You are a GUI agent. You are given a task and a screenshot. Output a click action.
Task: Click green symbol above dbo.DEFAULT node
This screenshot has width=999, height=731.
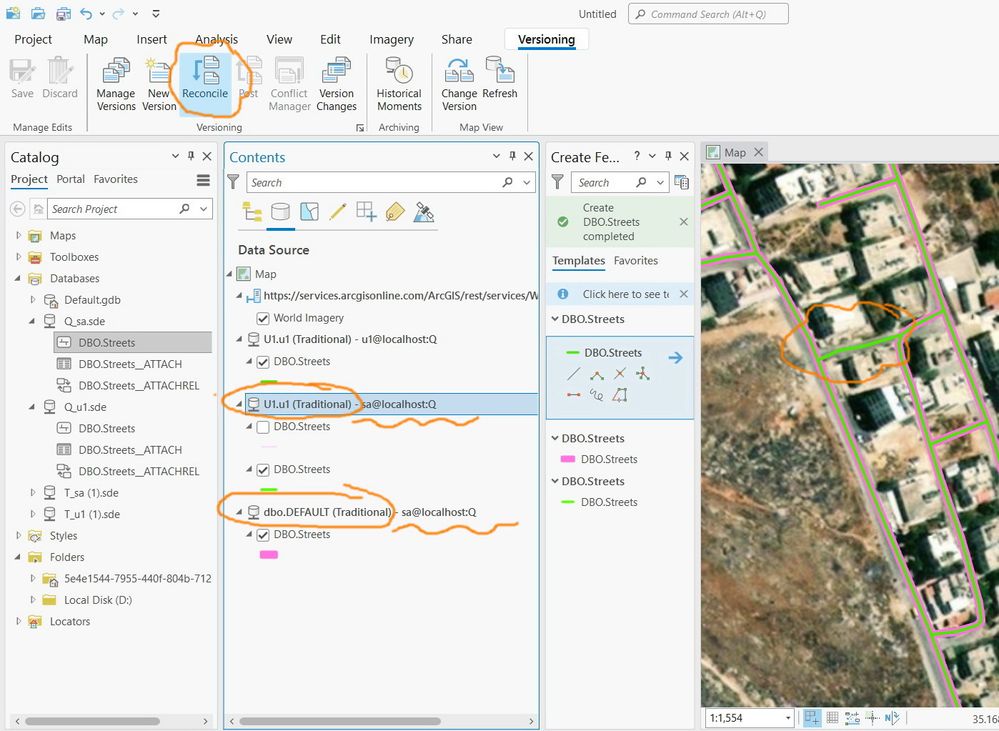click(x=269, y=489)
